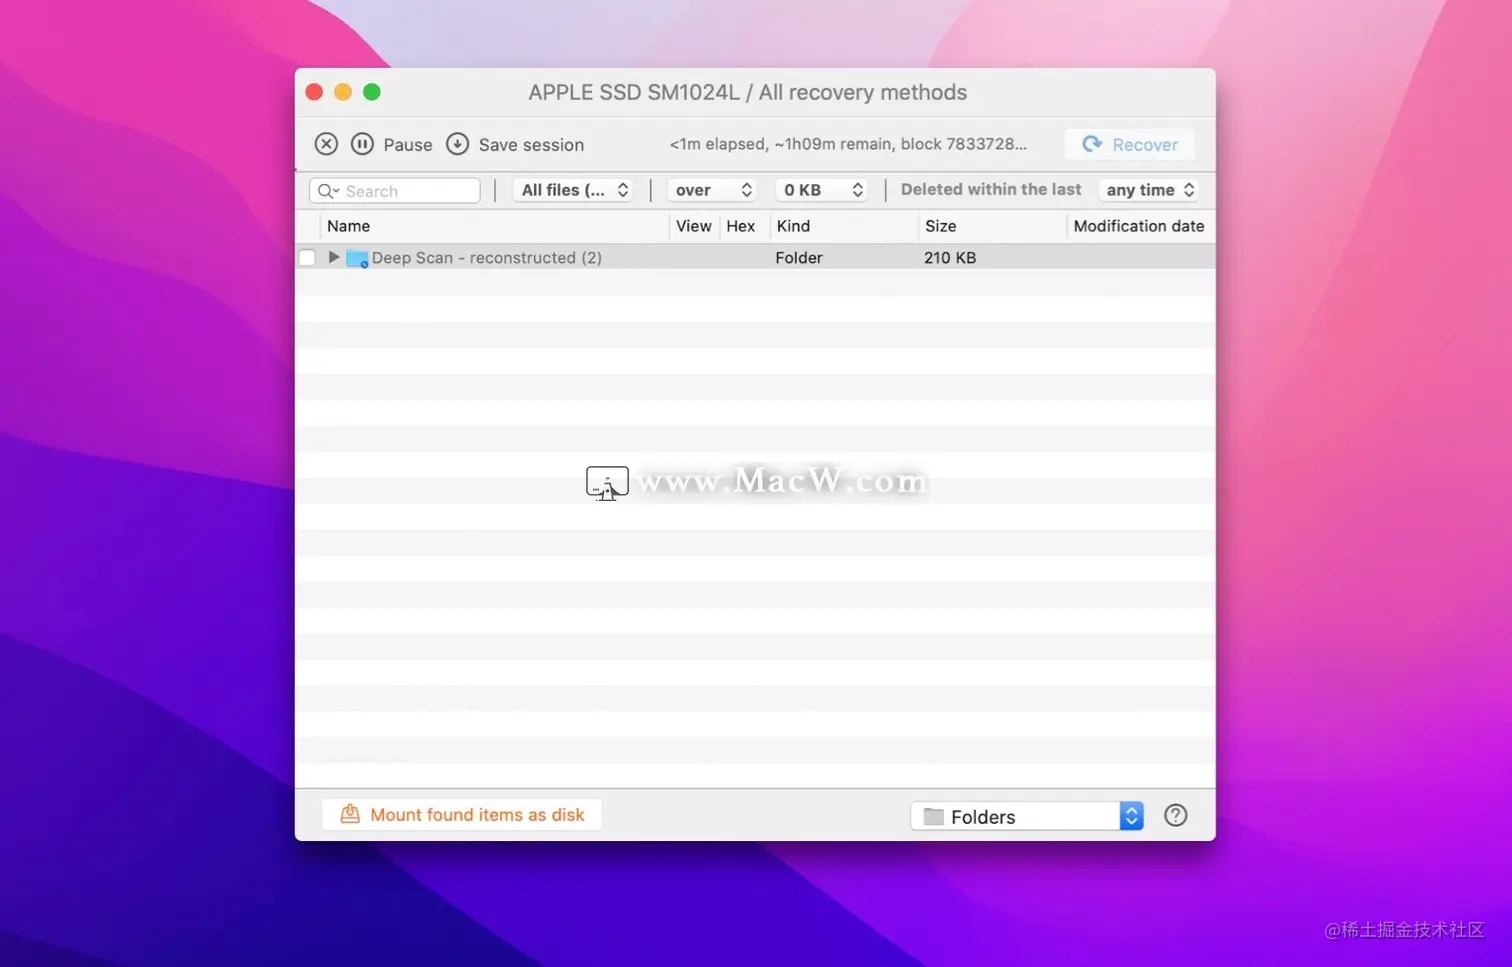Click the Pause text label

coord(408,145)
